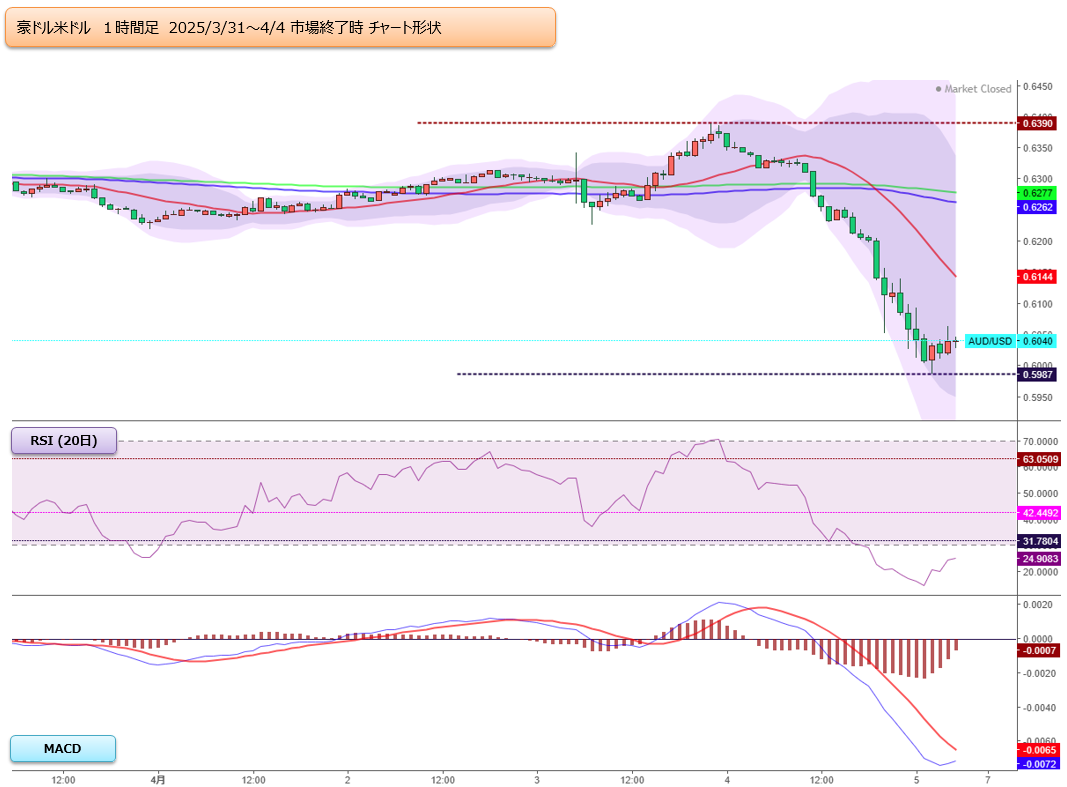Click the red dotted 0.6390 resistance line
The image size is (1067, 787).
point(600,123)
